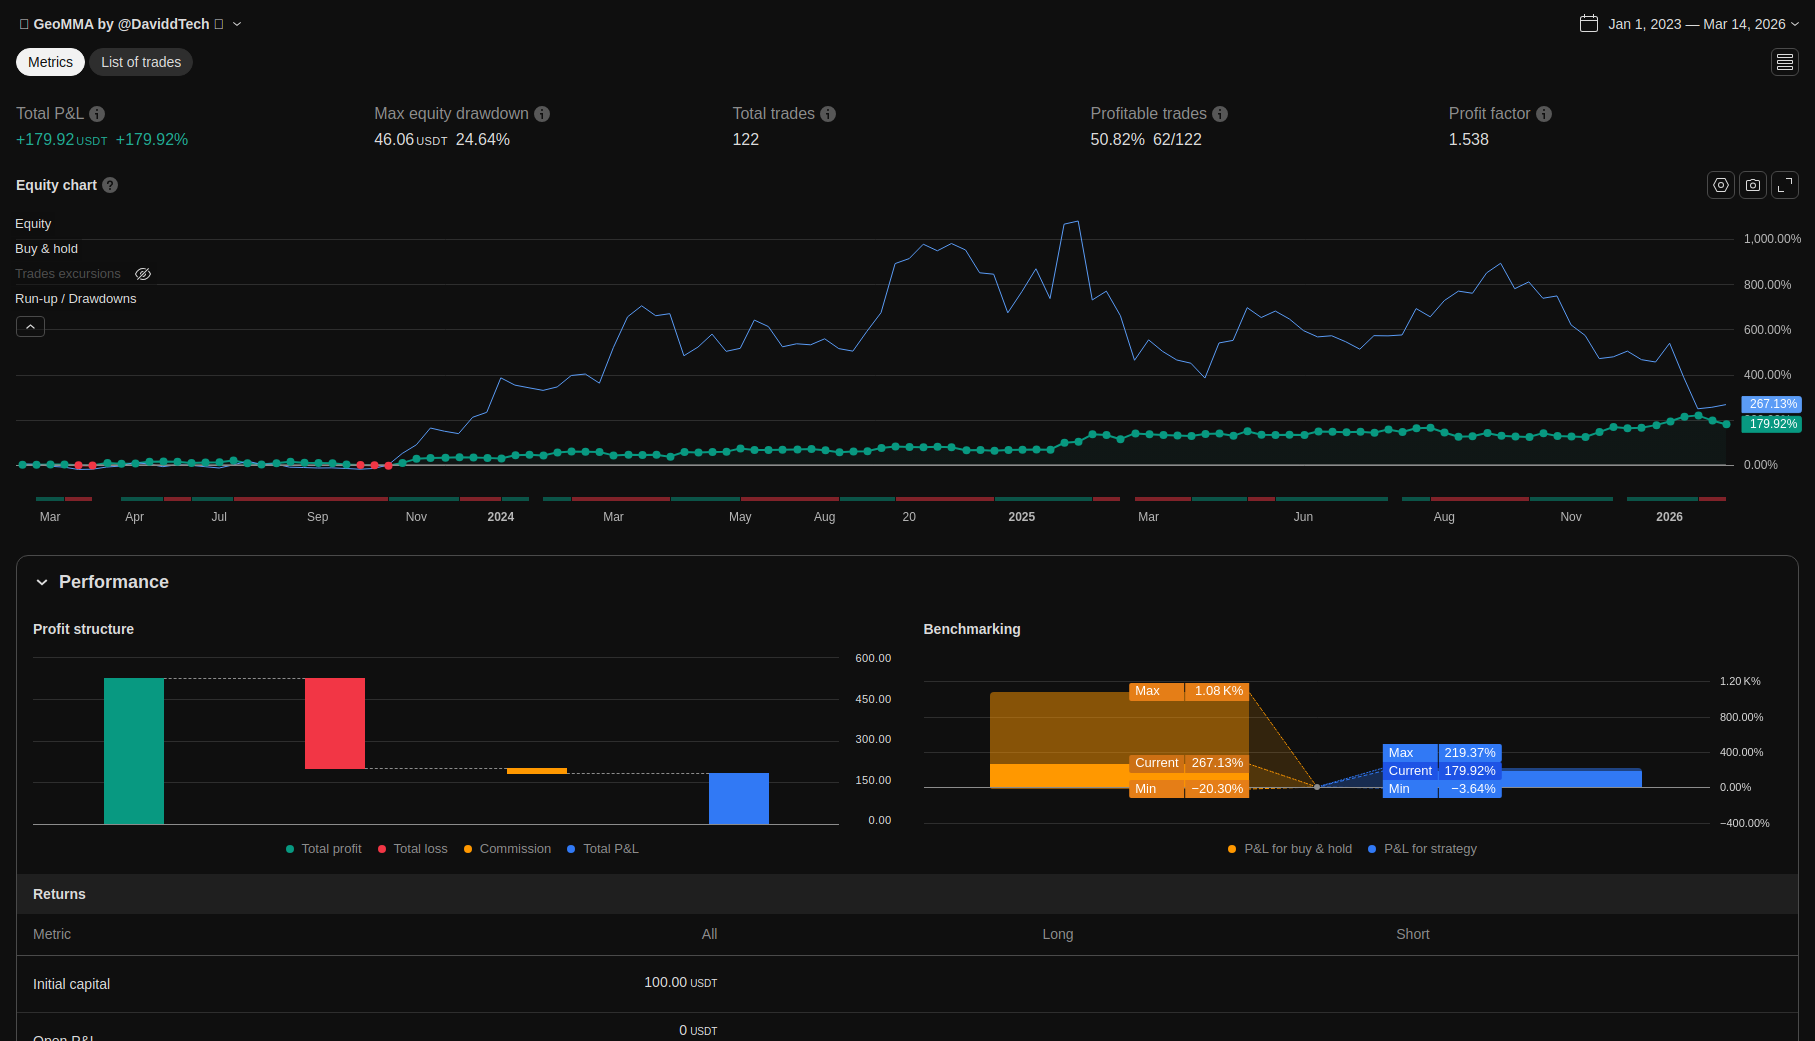Collapse the Performance section

pyautogui.click(x=42, y=582)
